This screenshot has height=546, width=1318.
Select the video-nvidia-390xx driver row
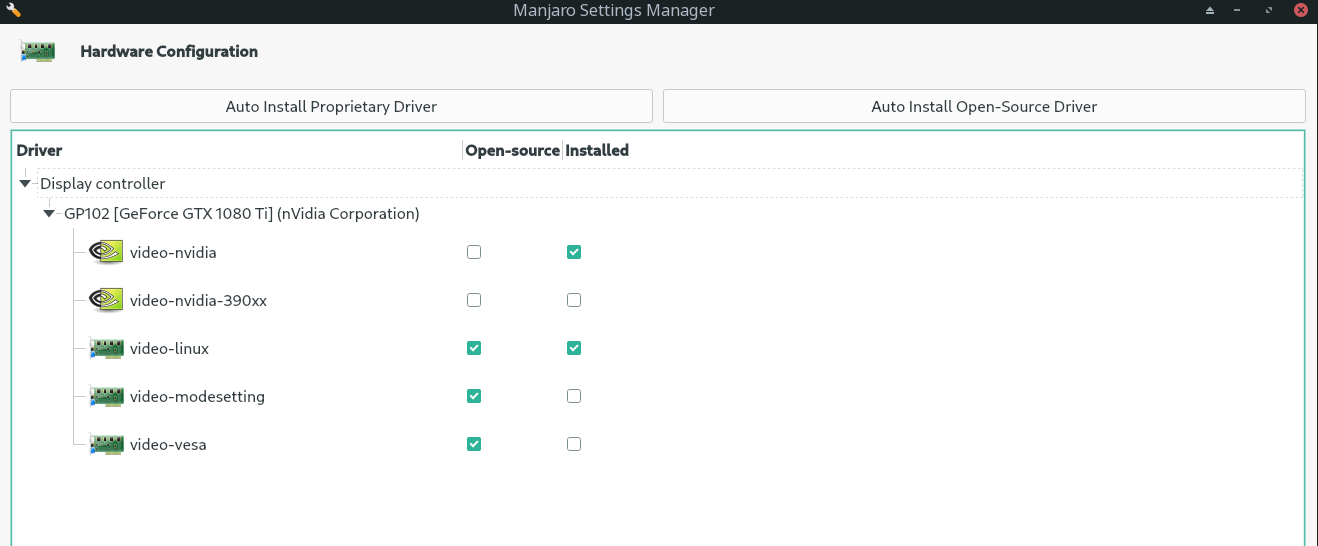tap(198, 300)
